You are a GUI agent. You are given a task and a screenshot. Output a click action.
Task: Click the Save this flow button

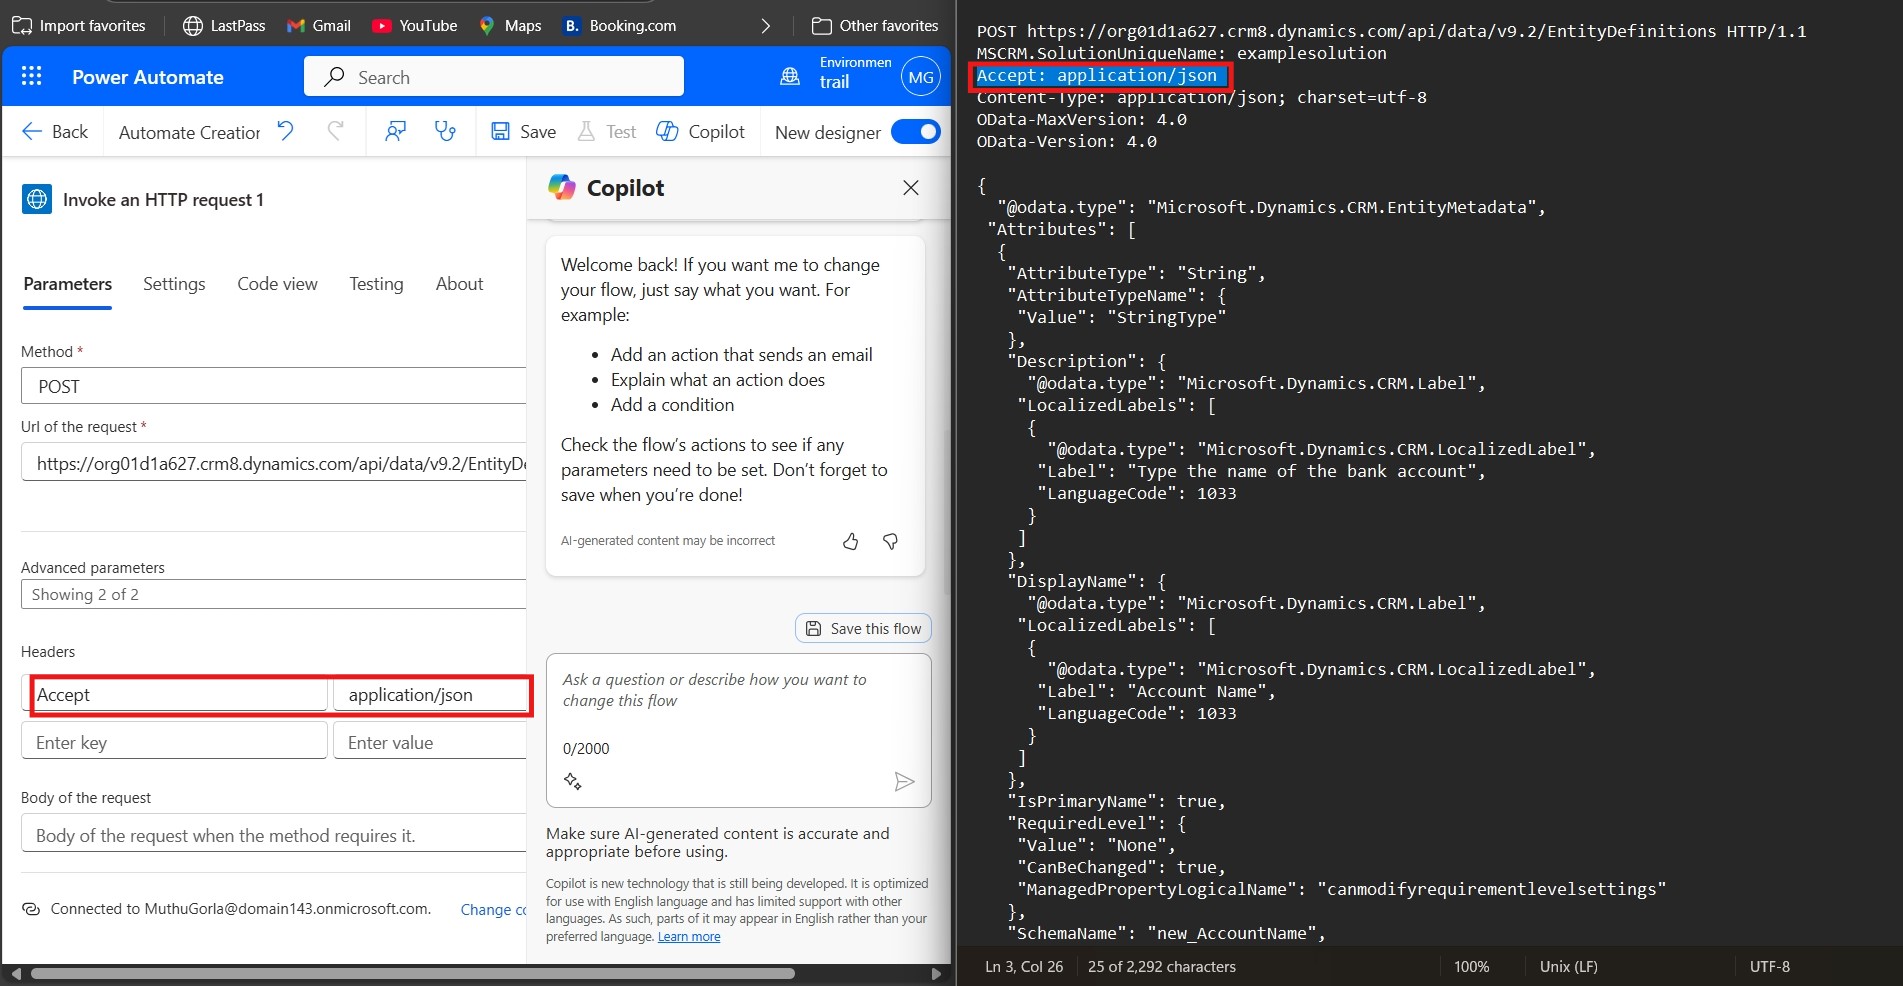(863, 628)
